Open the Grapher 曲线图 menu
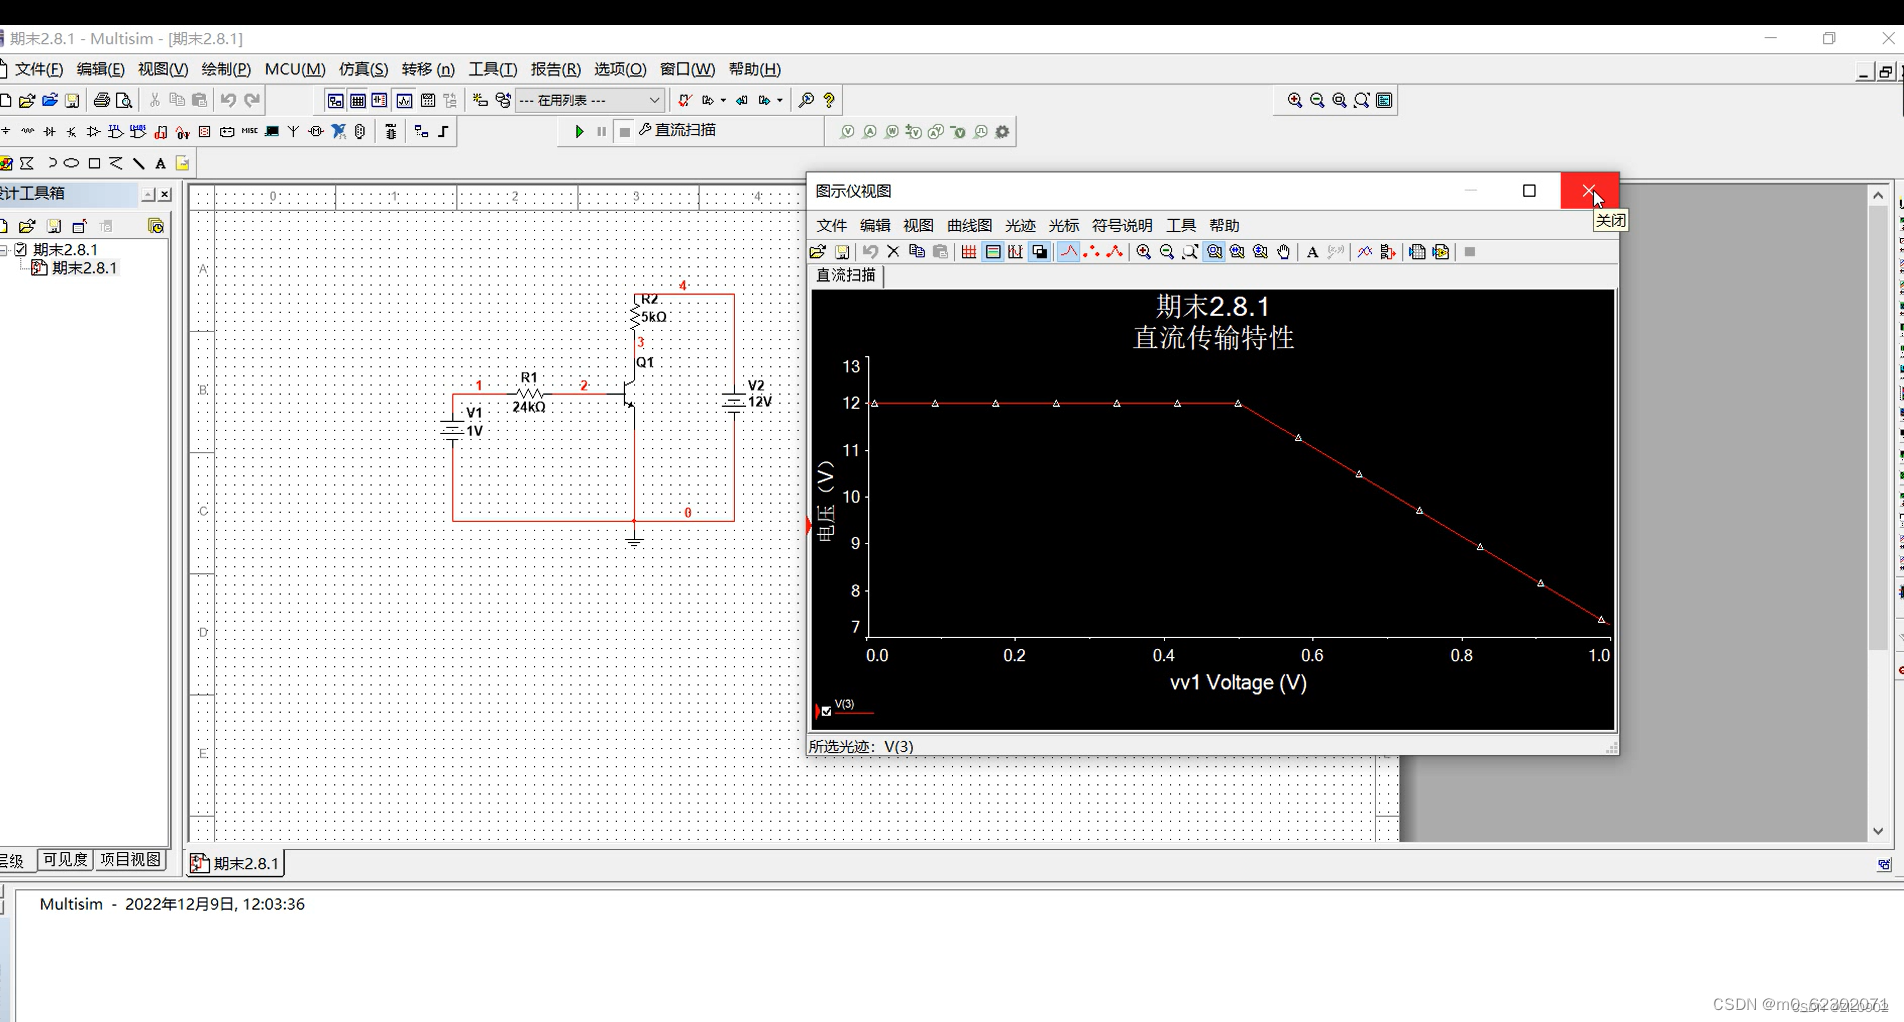Screen dimensions: 1904x1022 (x=969, y=225)
